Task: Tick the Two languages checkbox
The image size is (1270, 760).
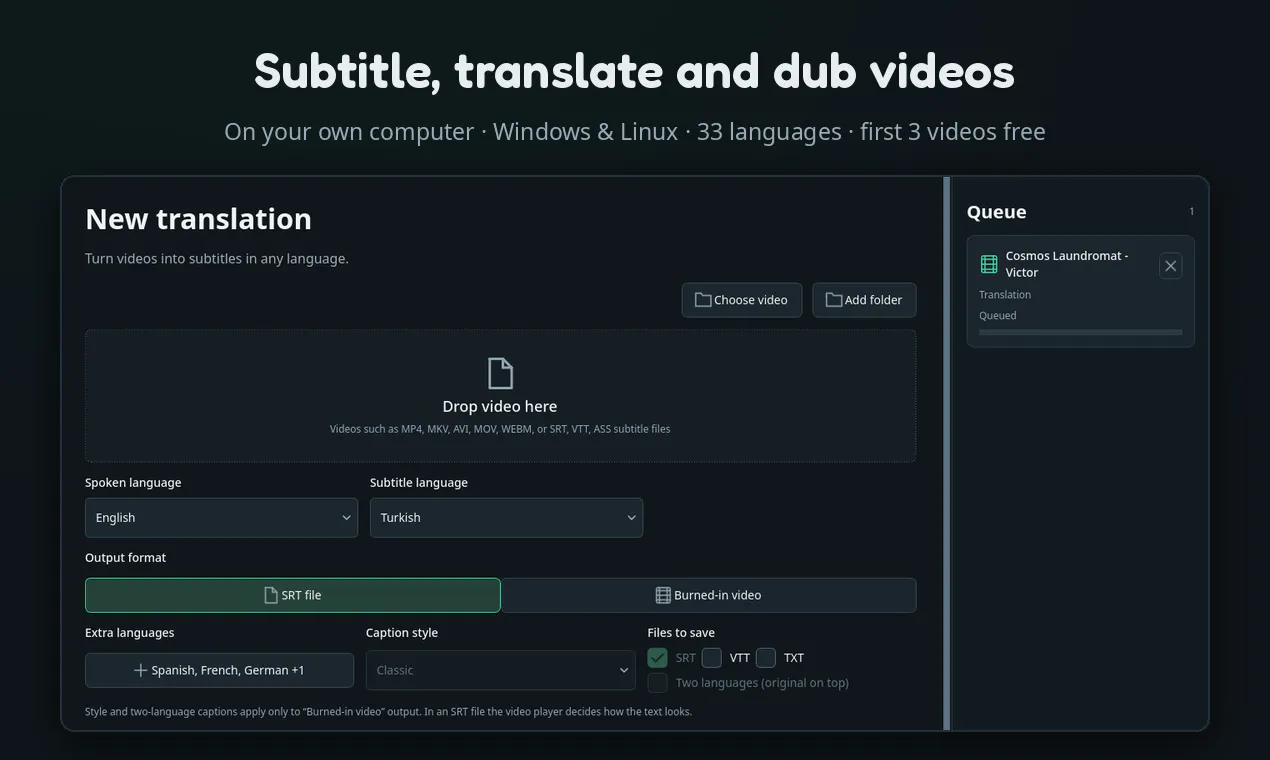Action: [657, 683]
